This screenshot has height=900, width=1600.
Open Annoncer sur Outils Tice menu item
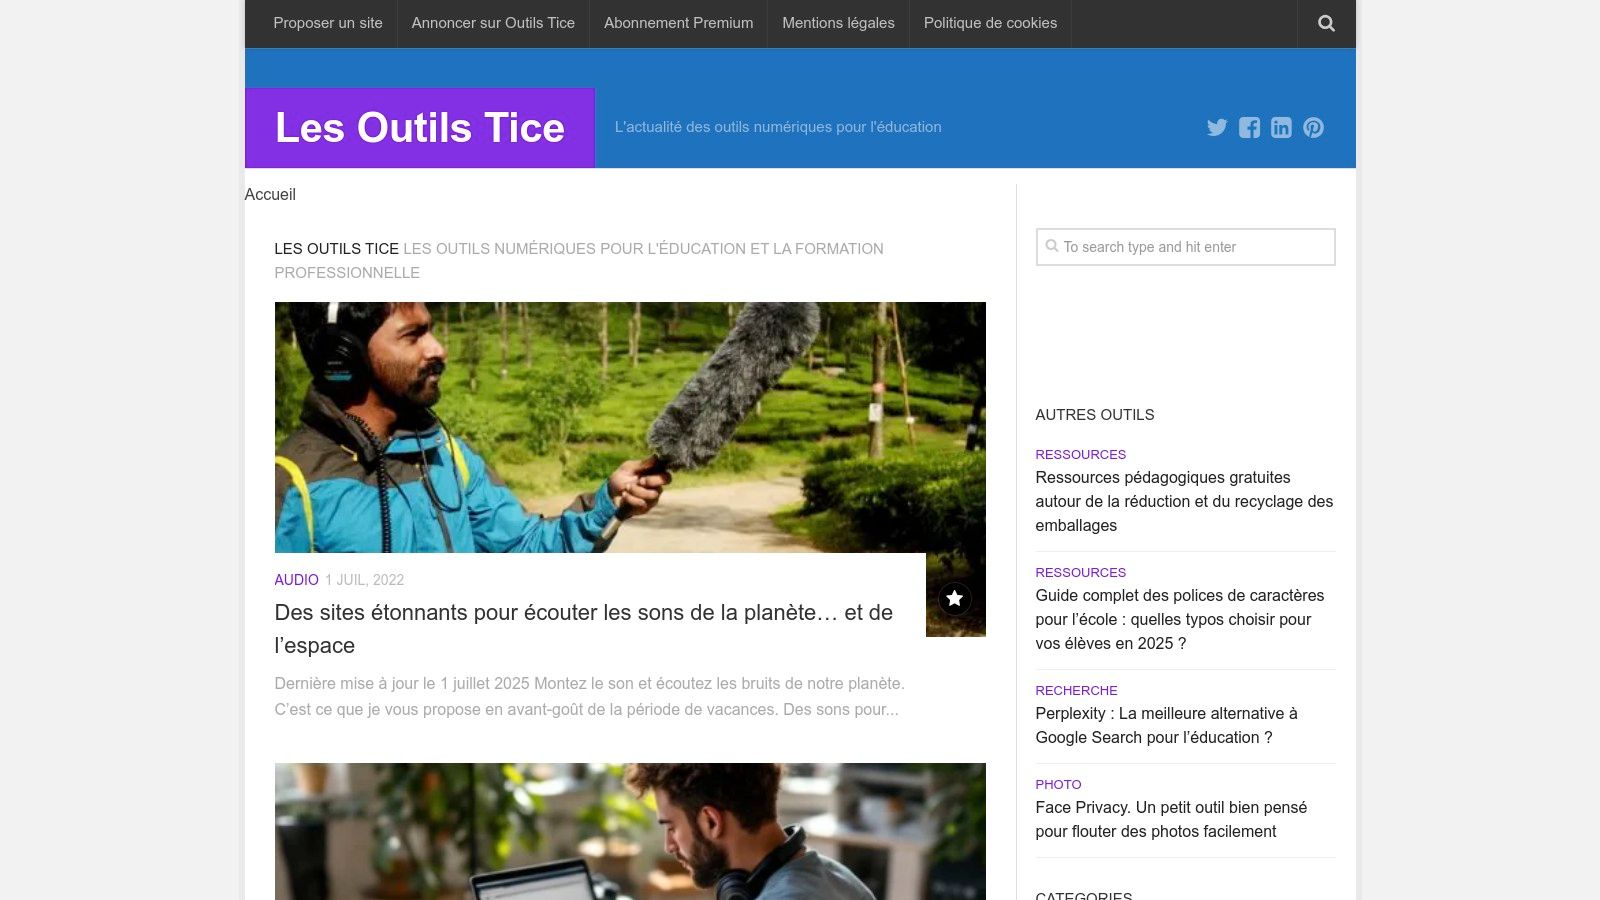click(493, 23)
